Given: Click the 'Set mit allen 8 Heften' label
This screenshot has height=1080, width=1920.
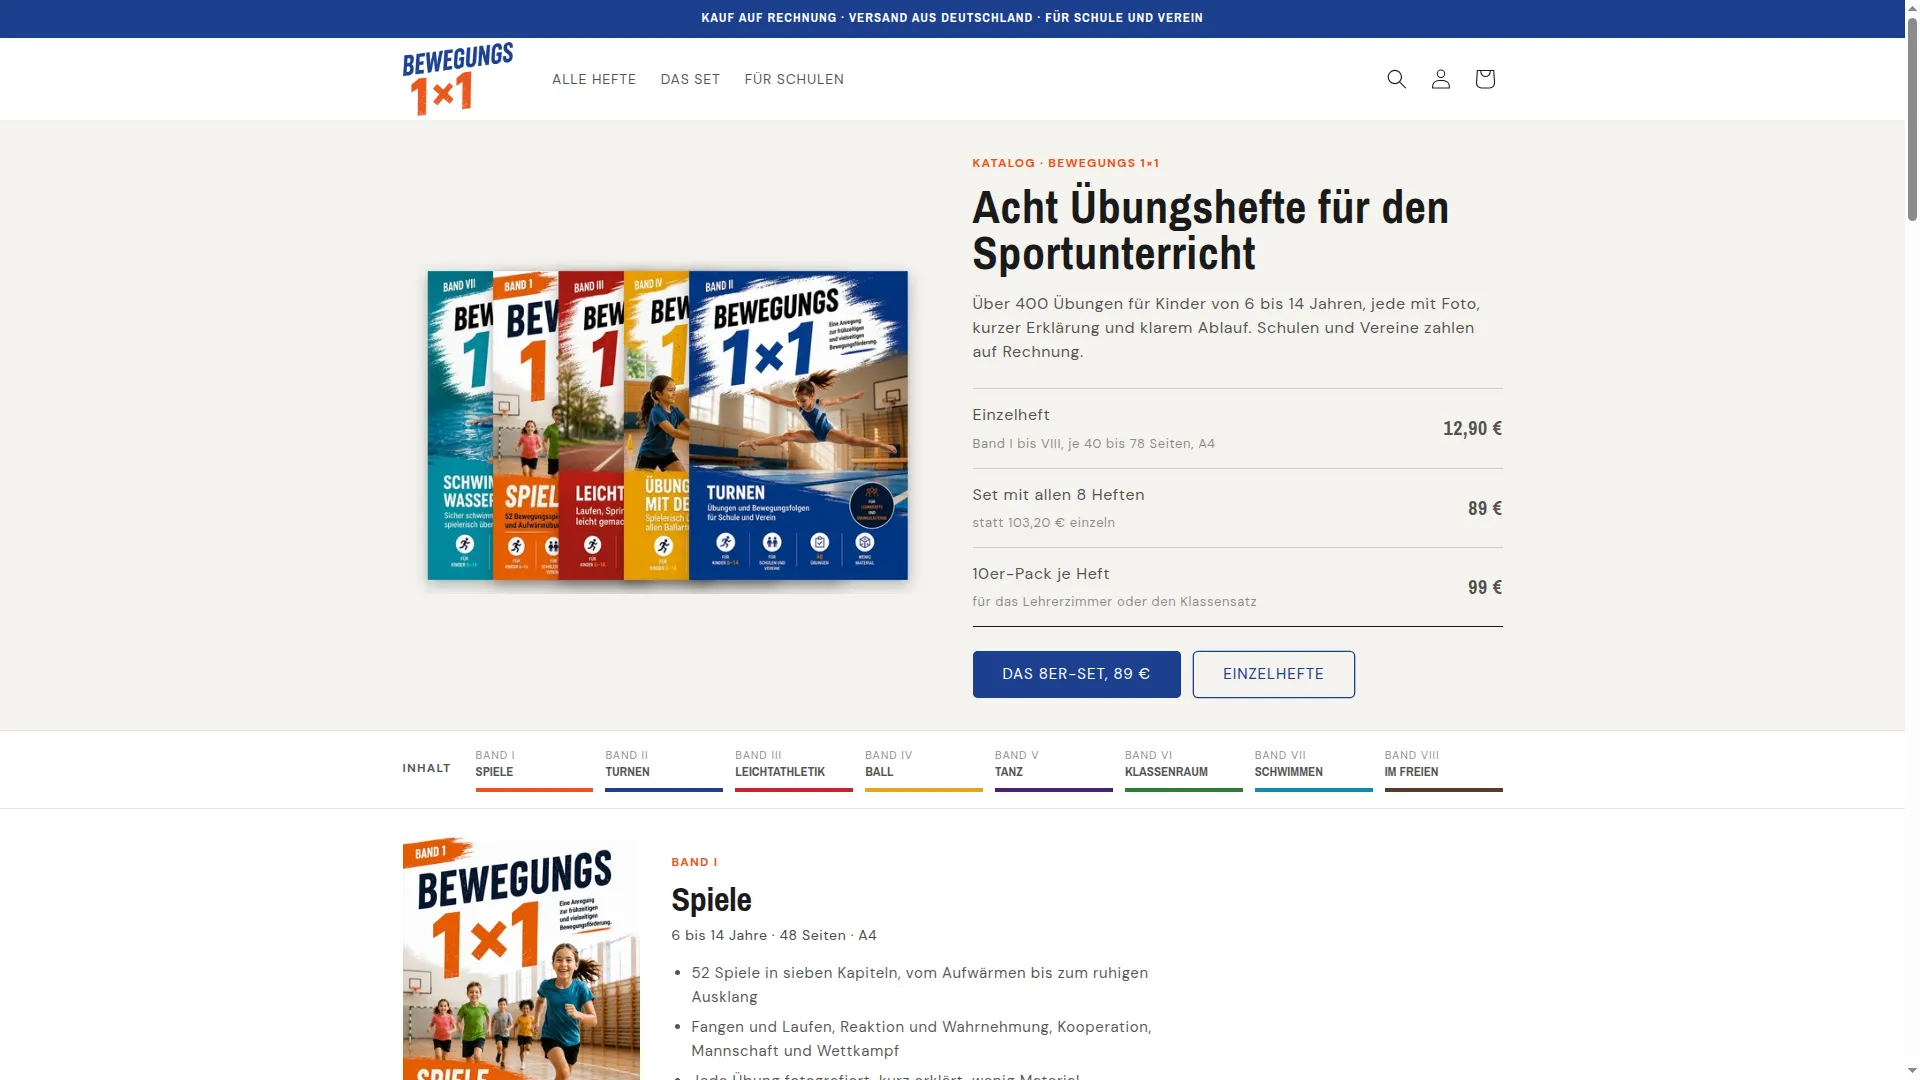Looking at the screenshot, I should click(x=1058, y=495).
